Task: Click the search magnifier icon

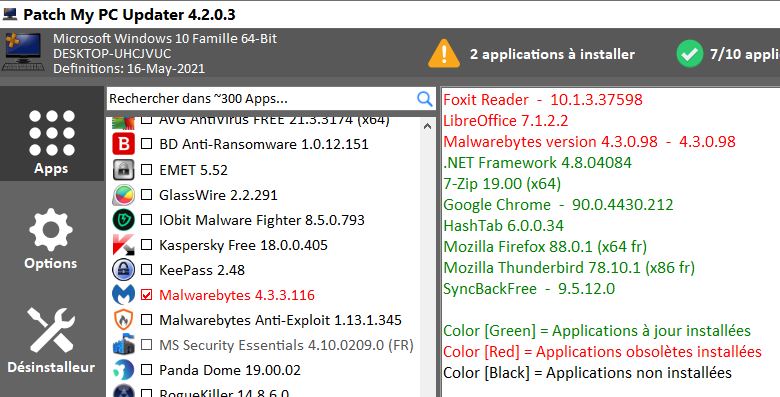Action: pos(424,99)
